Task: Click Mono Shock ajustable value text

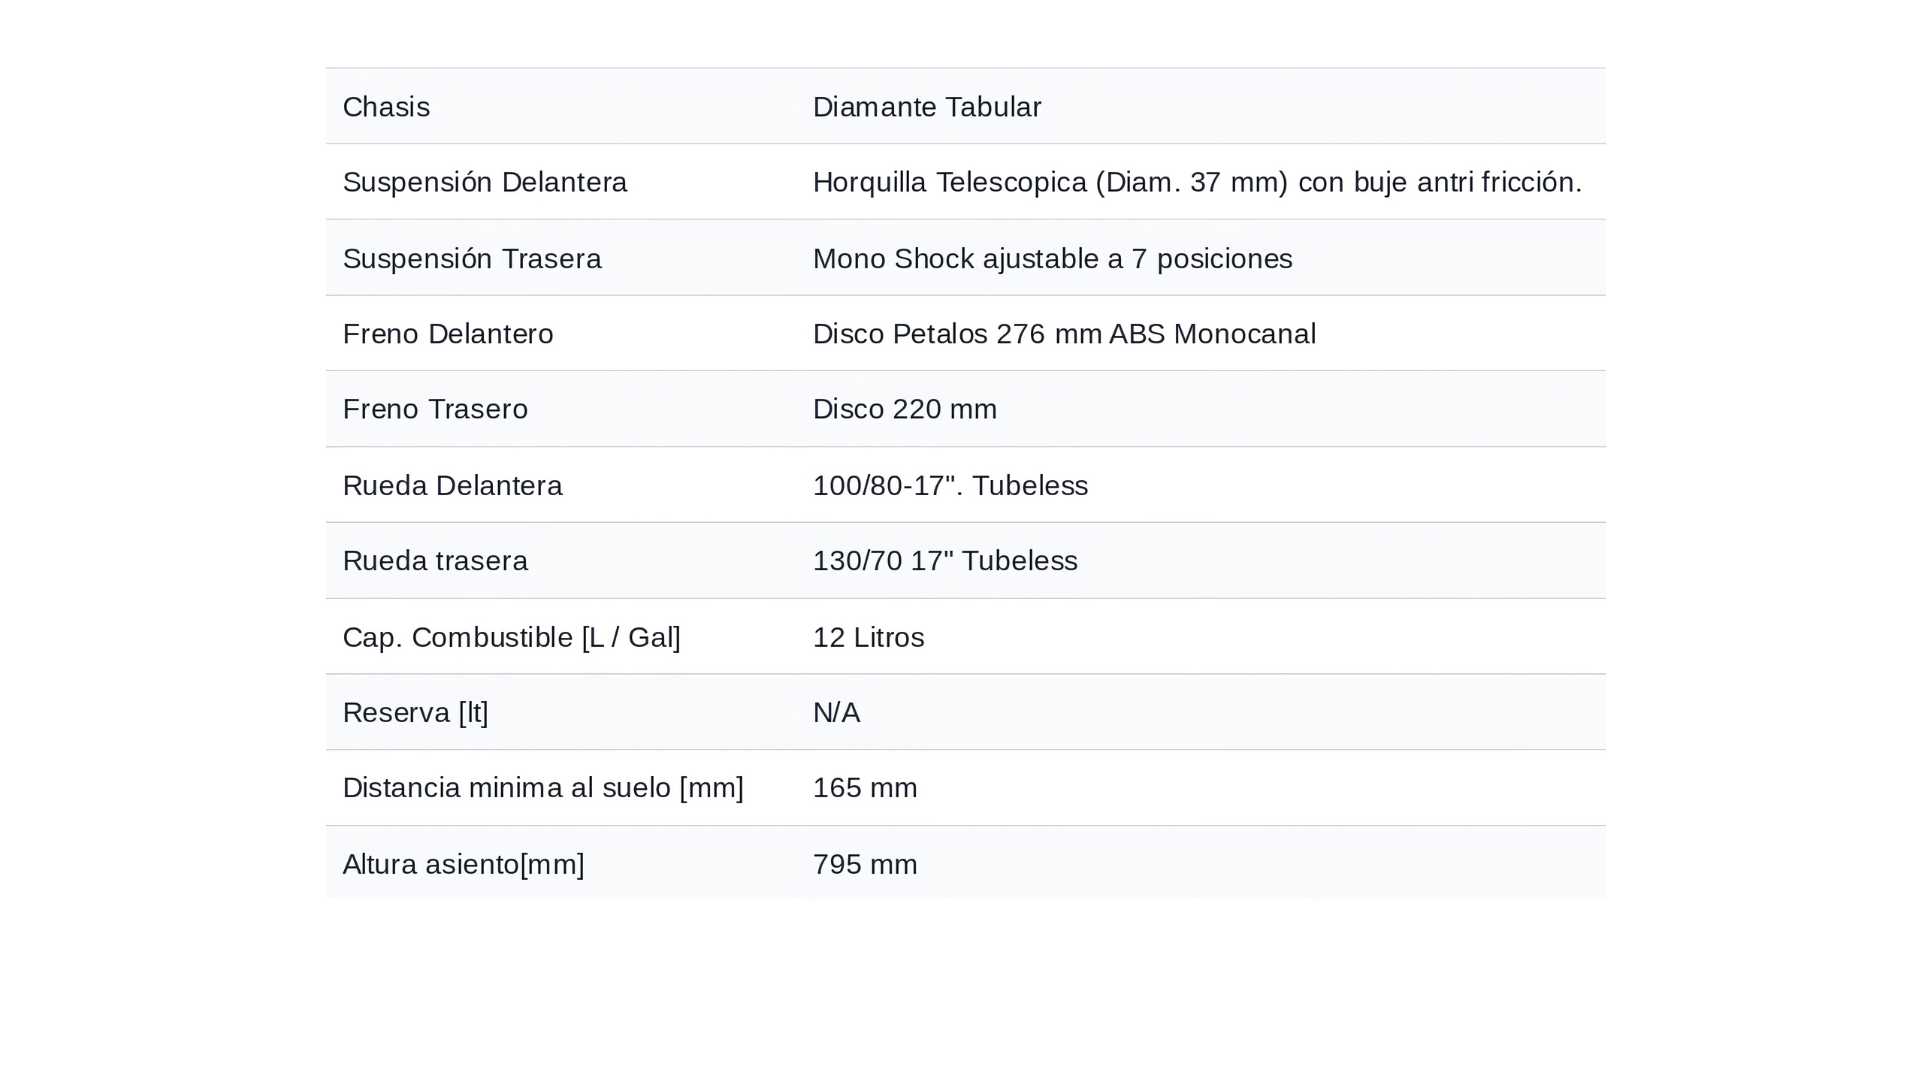Action: tap(1052, 258)
